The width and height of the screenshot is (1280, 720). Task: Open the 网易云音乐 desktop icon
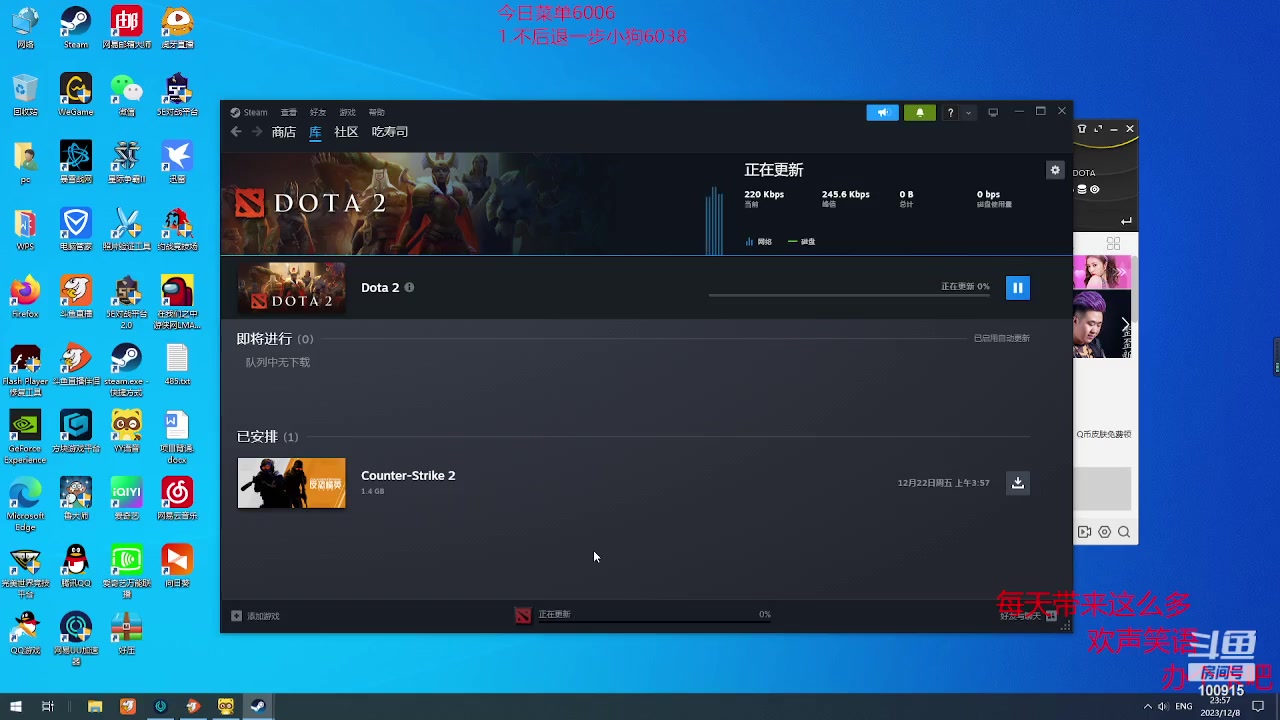pyautogui.click(x=177, y=498)
